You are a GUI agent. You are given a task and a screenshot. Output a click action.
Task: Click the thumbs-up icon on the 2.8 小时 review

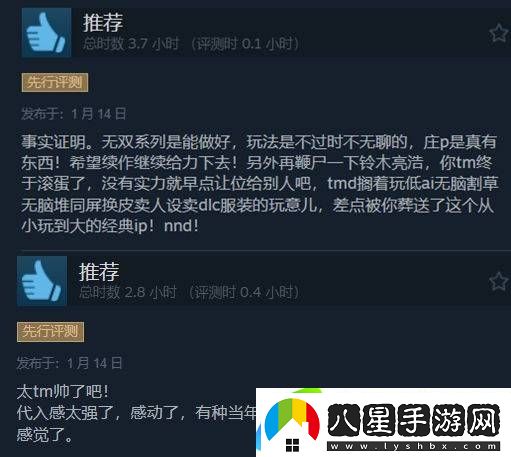42,281
